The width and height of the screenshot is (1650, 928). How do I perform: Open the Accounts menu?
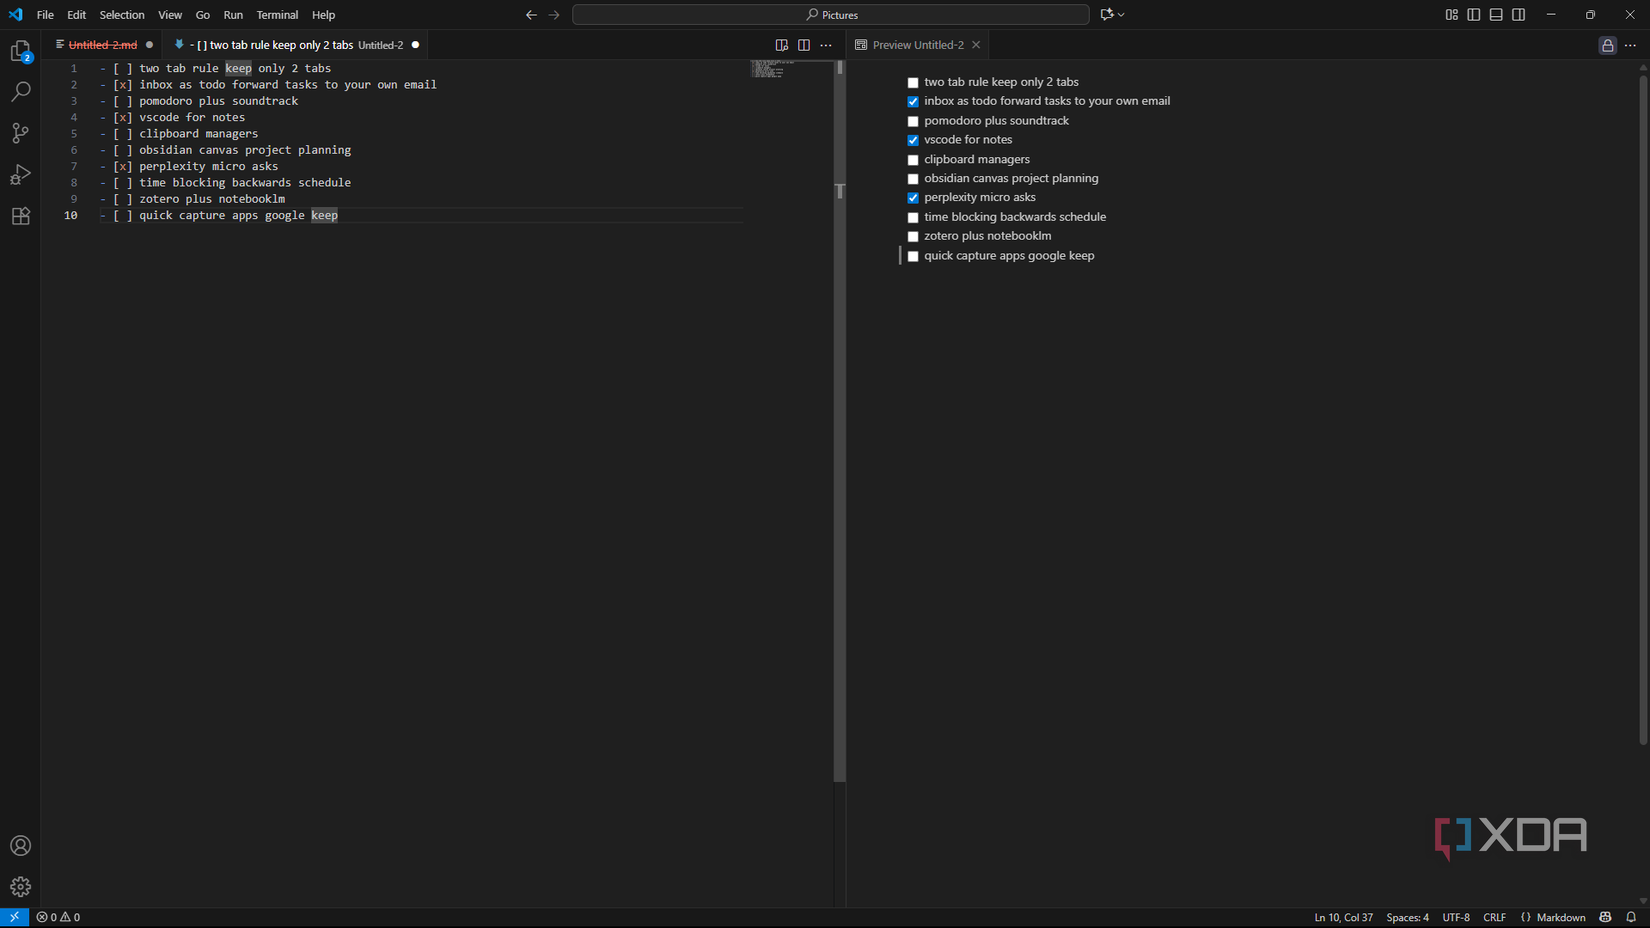[20, 846]
